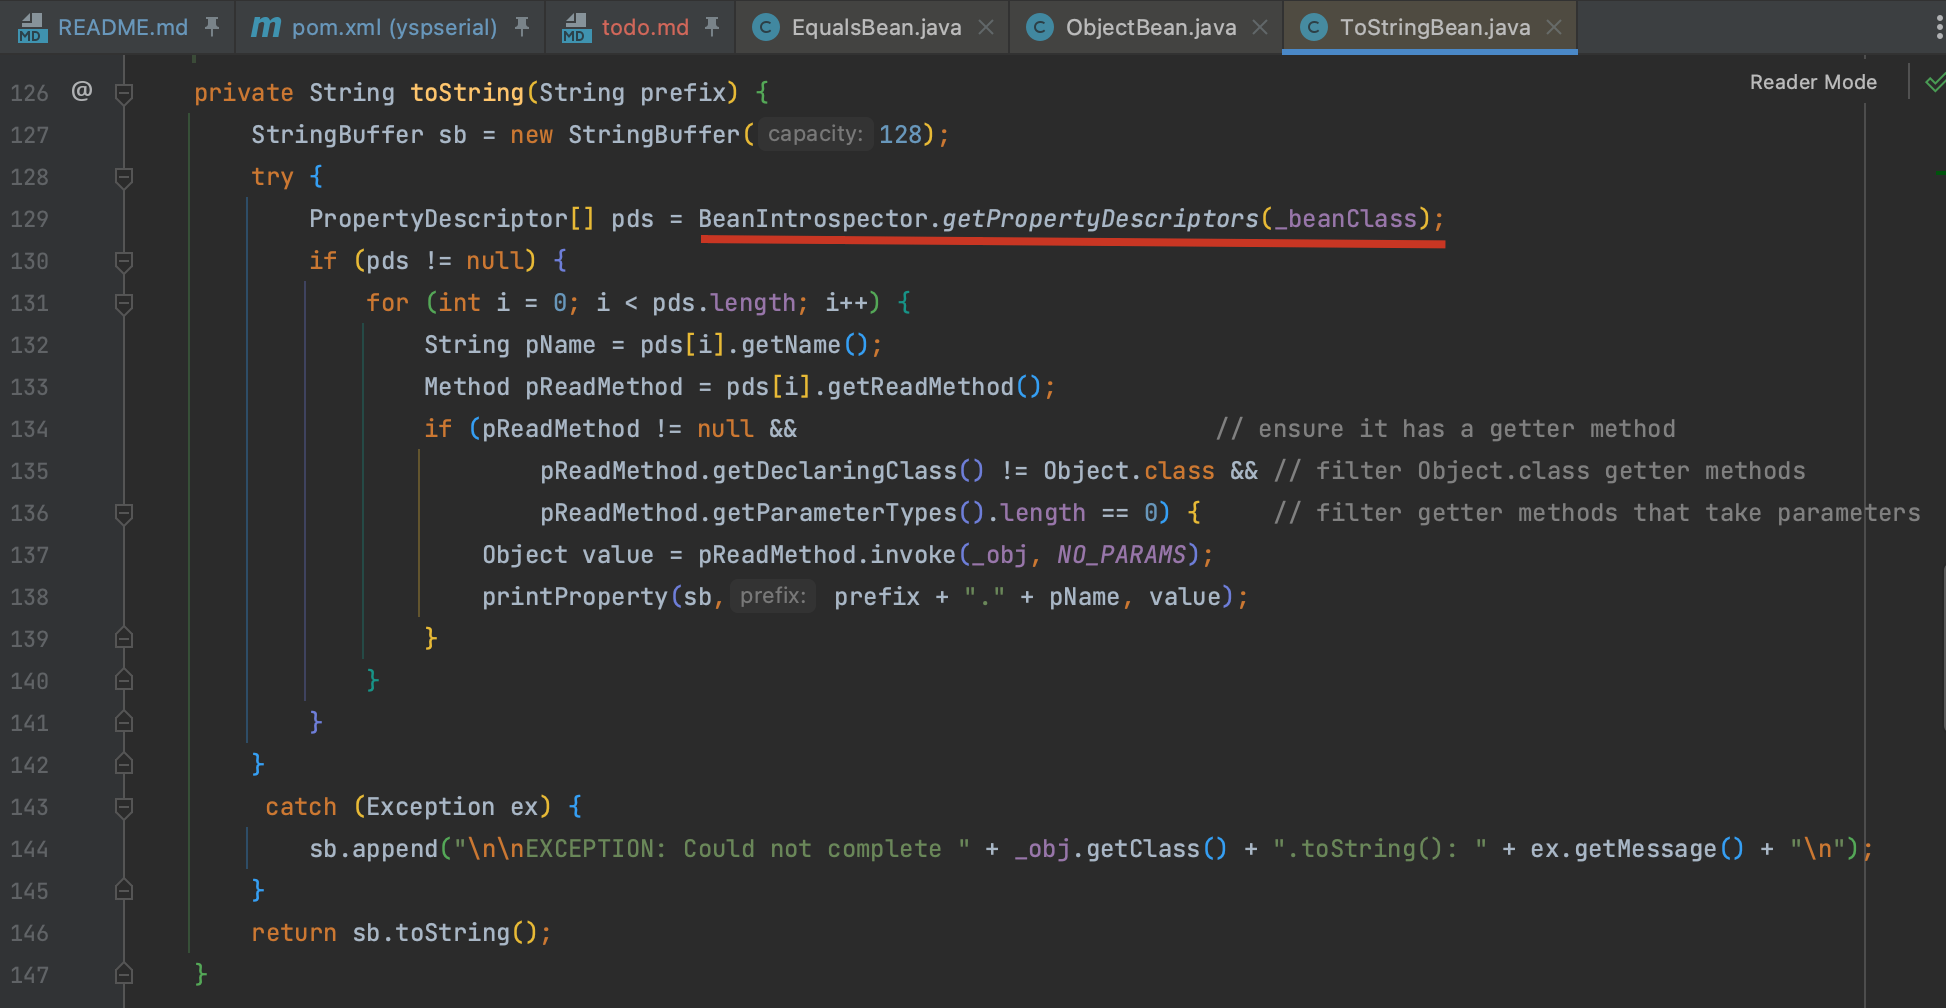Viewport: 1946px width, 1008px height.
Task: Select the ToStringBean.java tab
Action: pos(1434,27)
